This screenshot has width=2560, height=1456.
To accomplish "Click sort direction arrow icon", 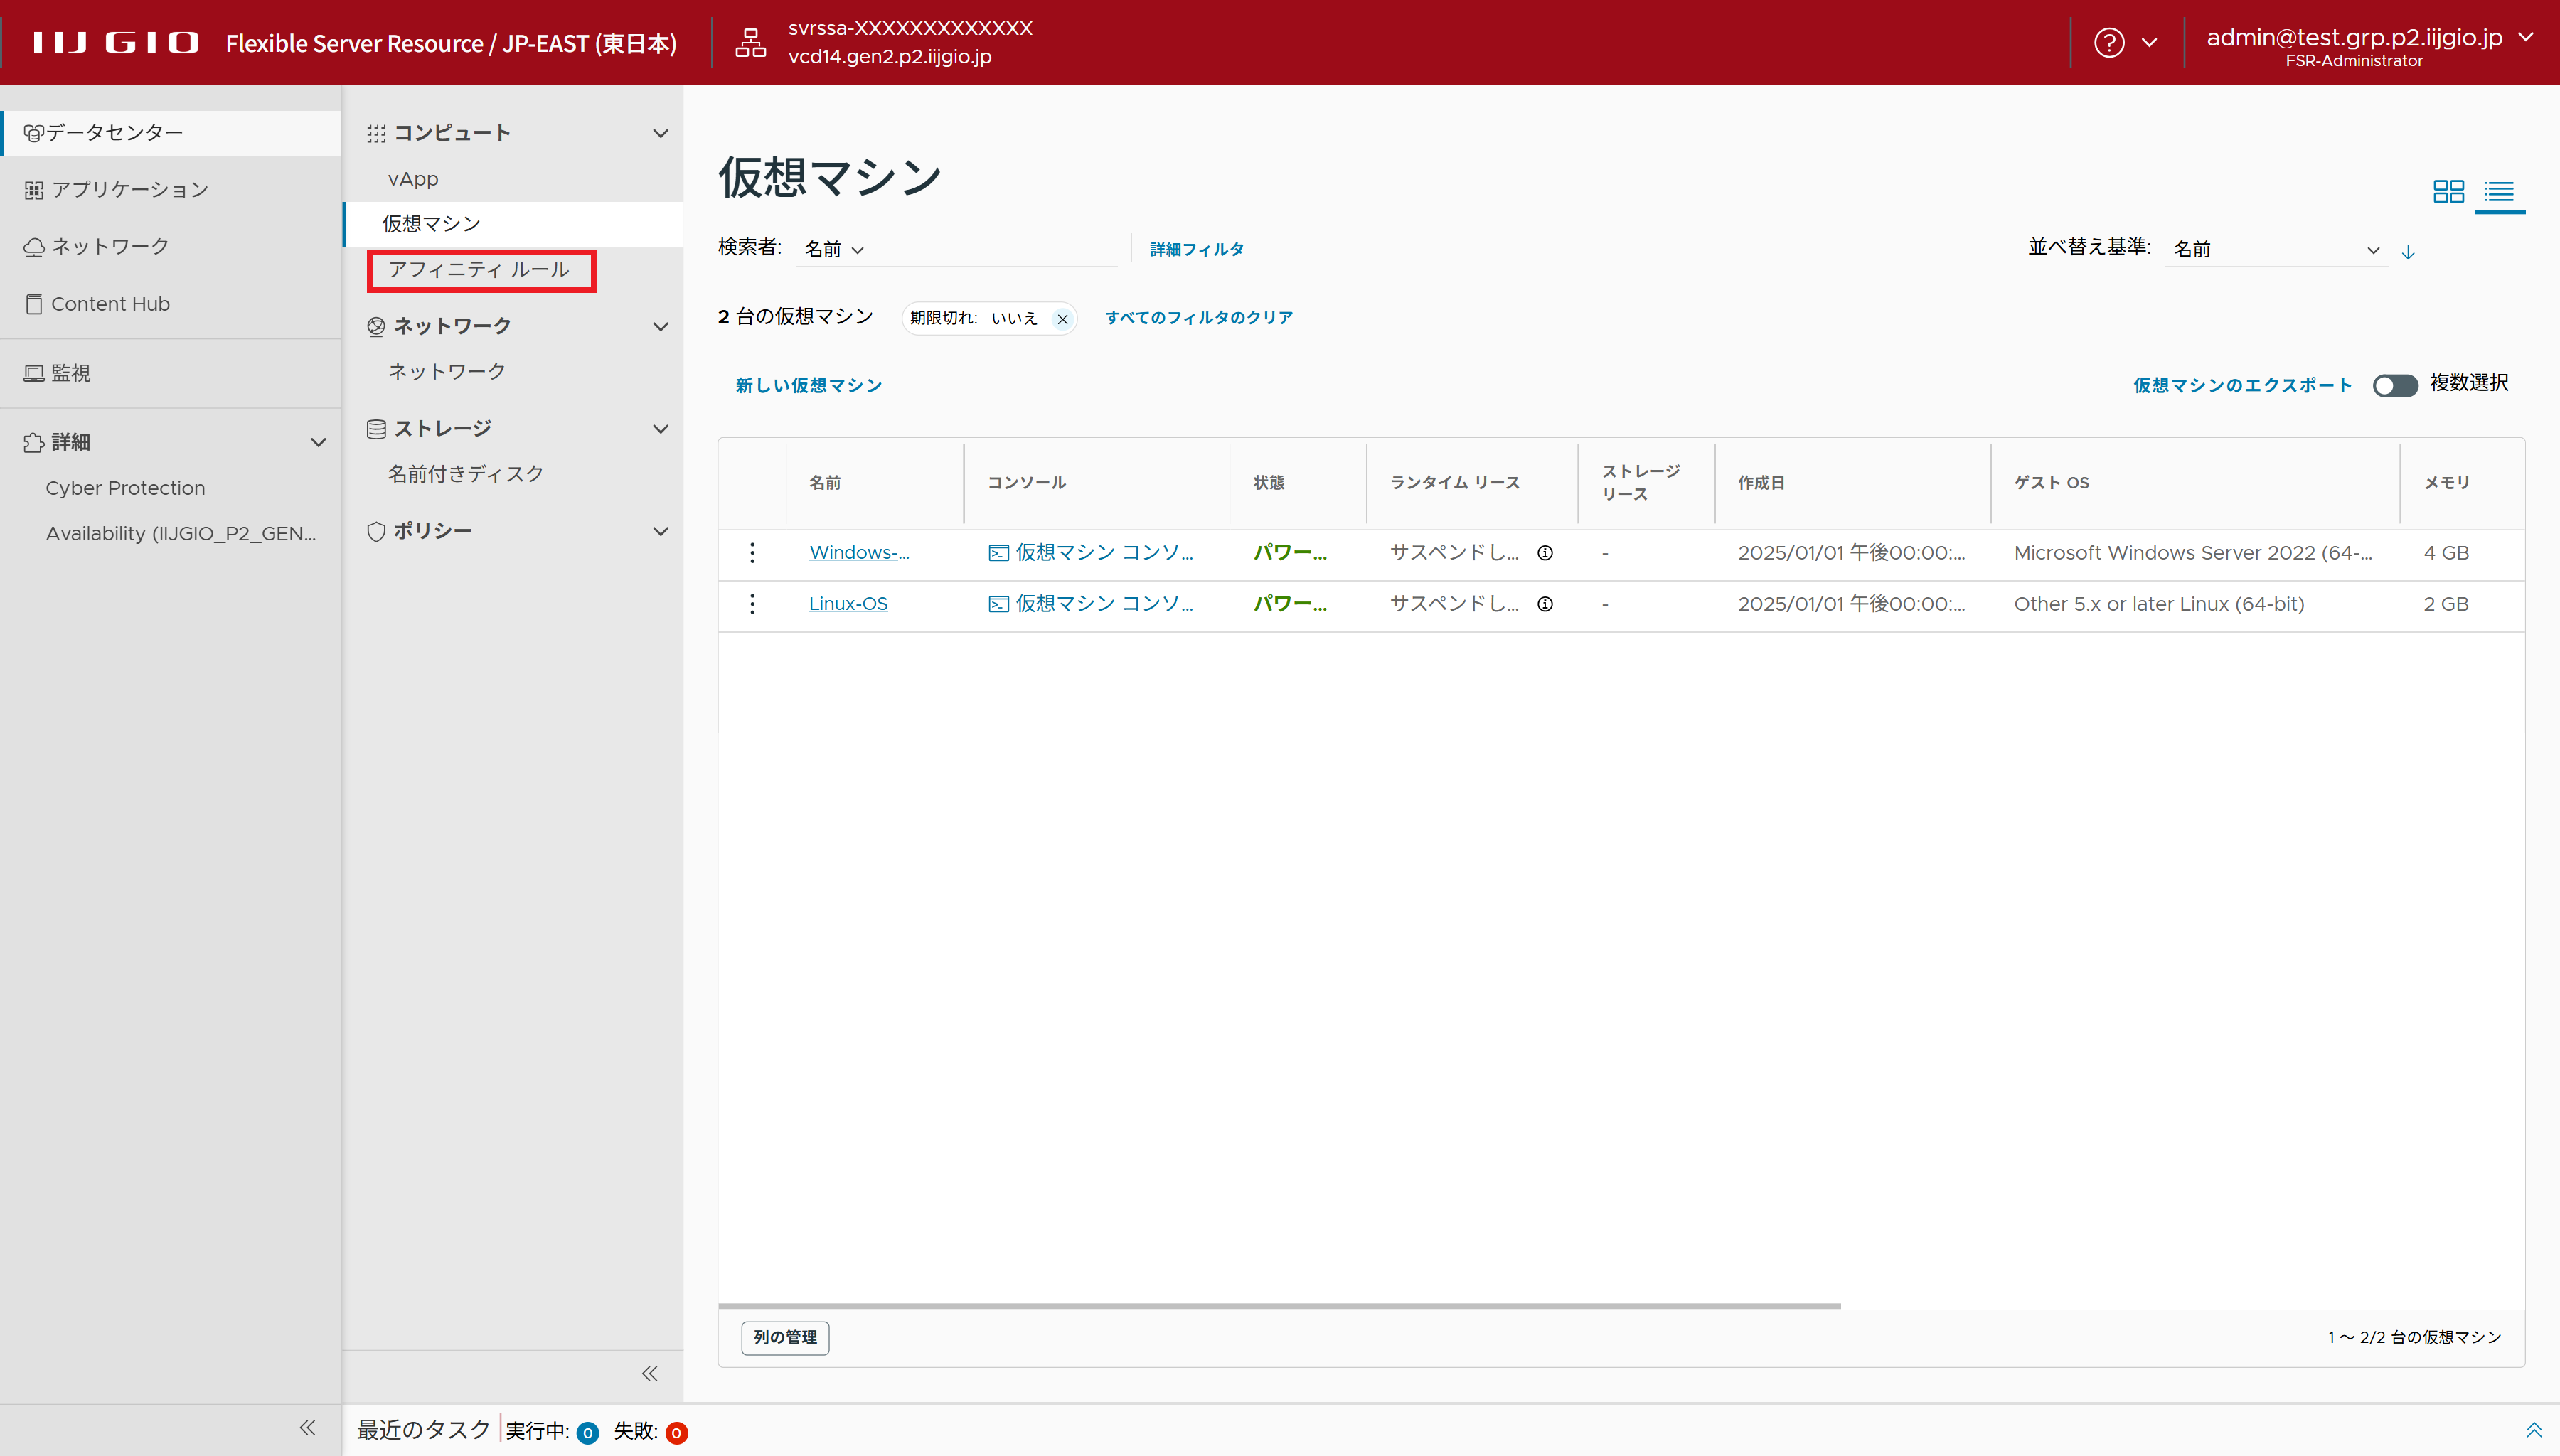I will click(x=2408, y=251).
